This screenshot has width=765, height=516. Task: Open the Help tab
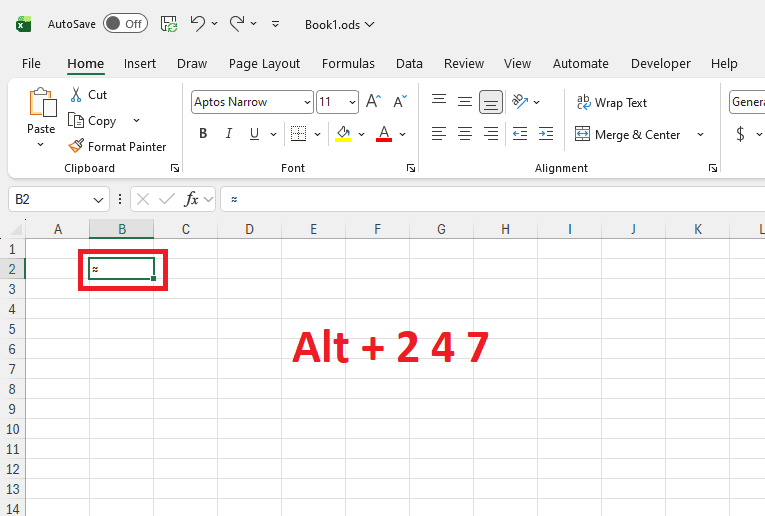724,64
